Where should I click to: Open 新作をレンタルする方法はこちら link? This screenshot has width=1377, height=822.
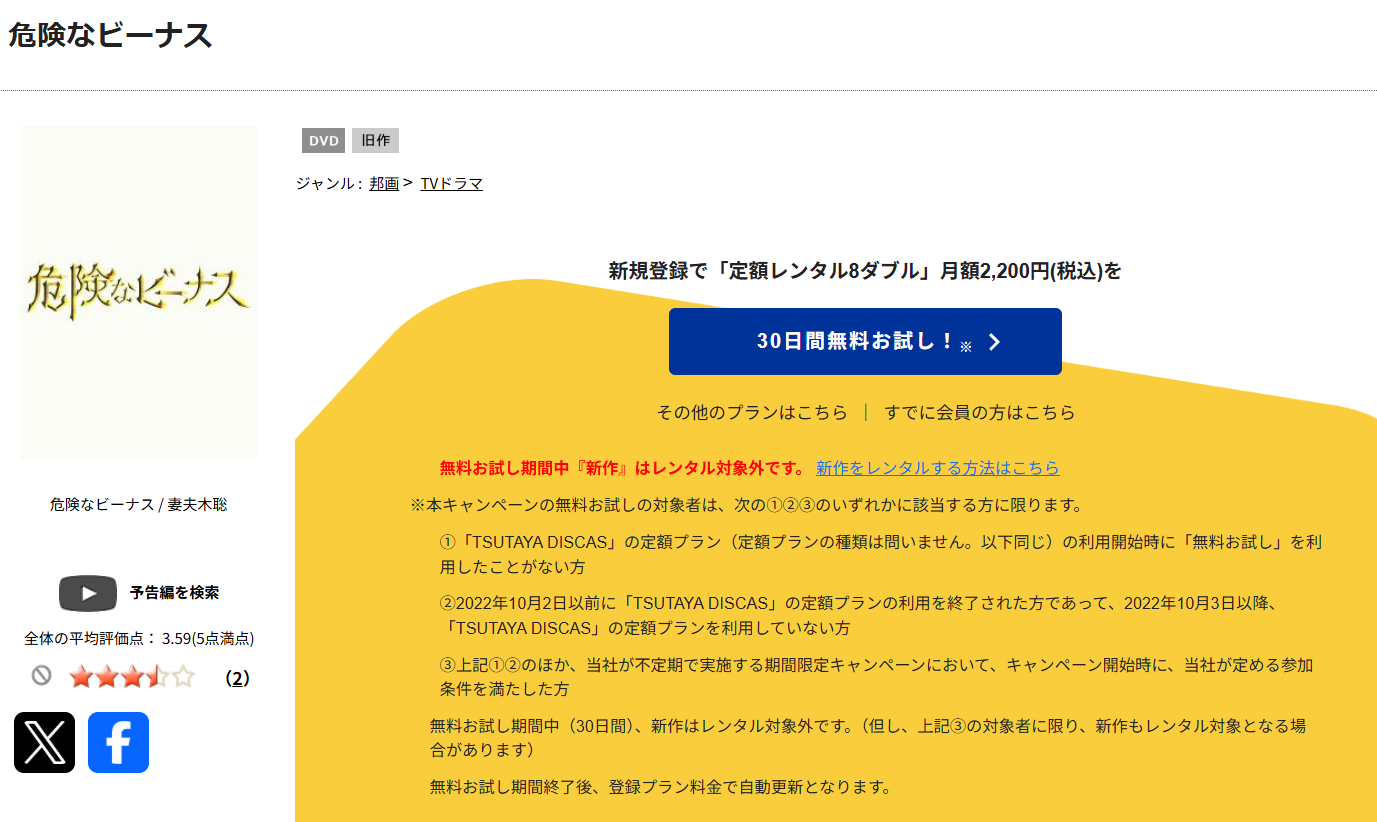click(x=937, y=468)
